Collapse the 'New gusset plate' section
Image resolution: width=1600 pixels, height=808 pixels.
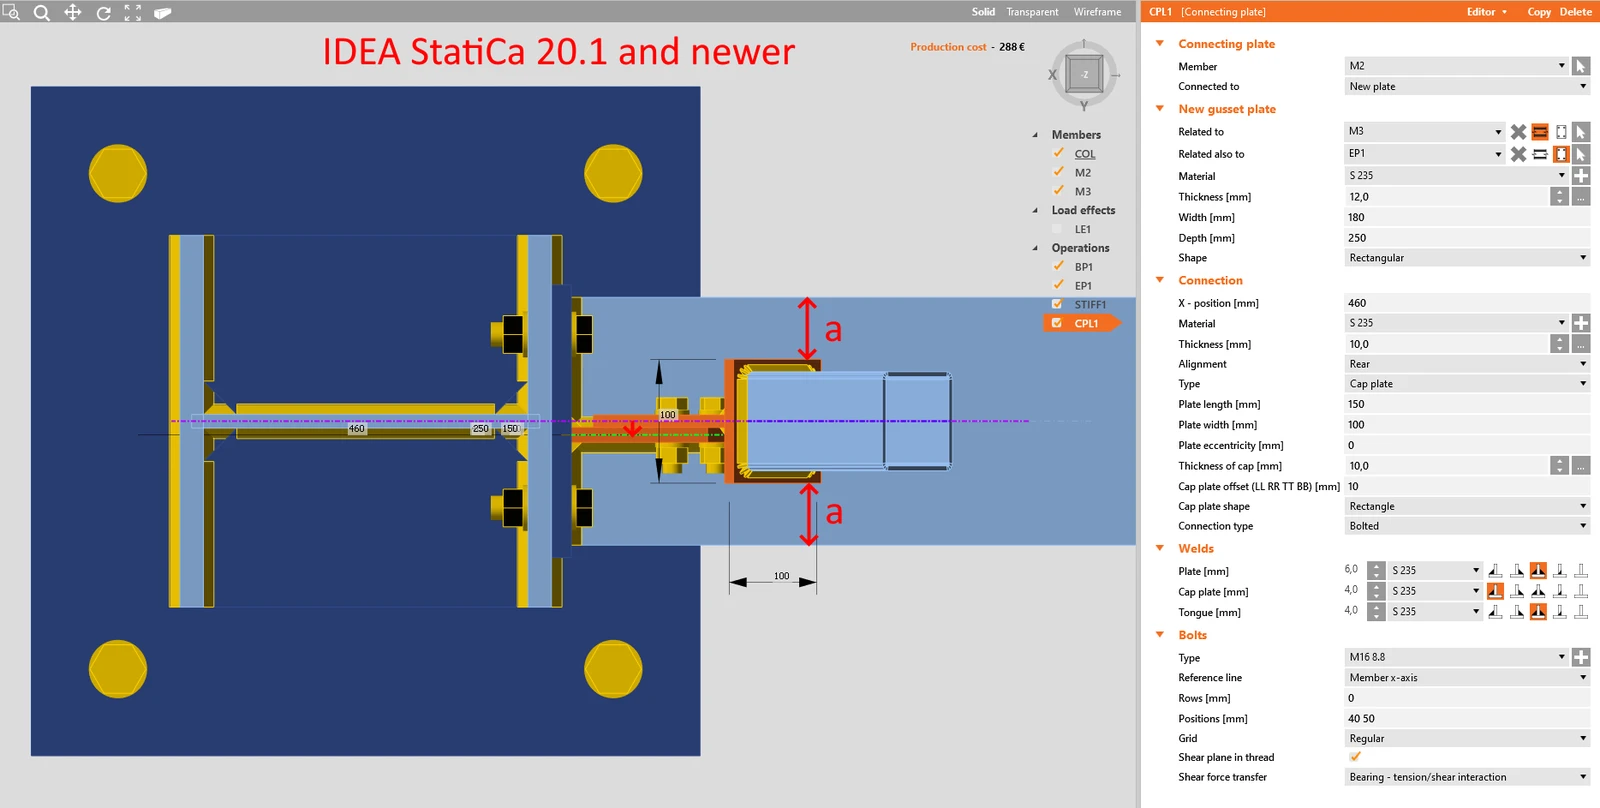1160,109
